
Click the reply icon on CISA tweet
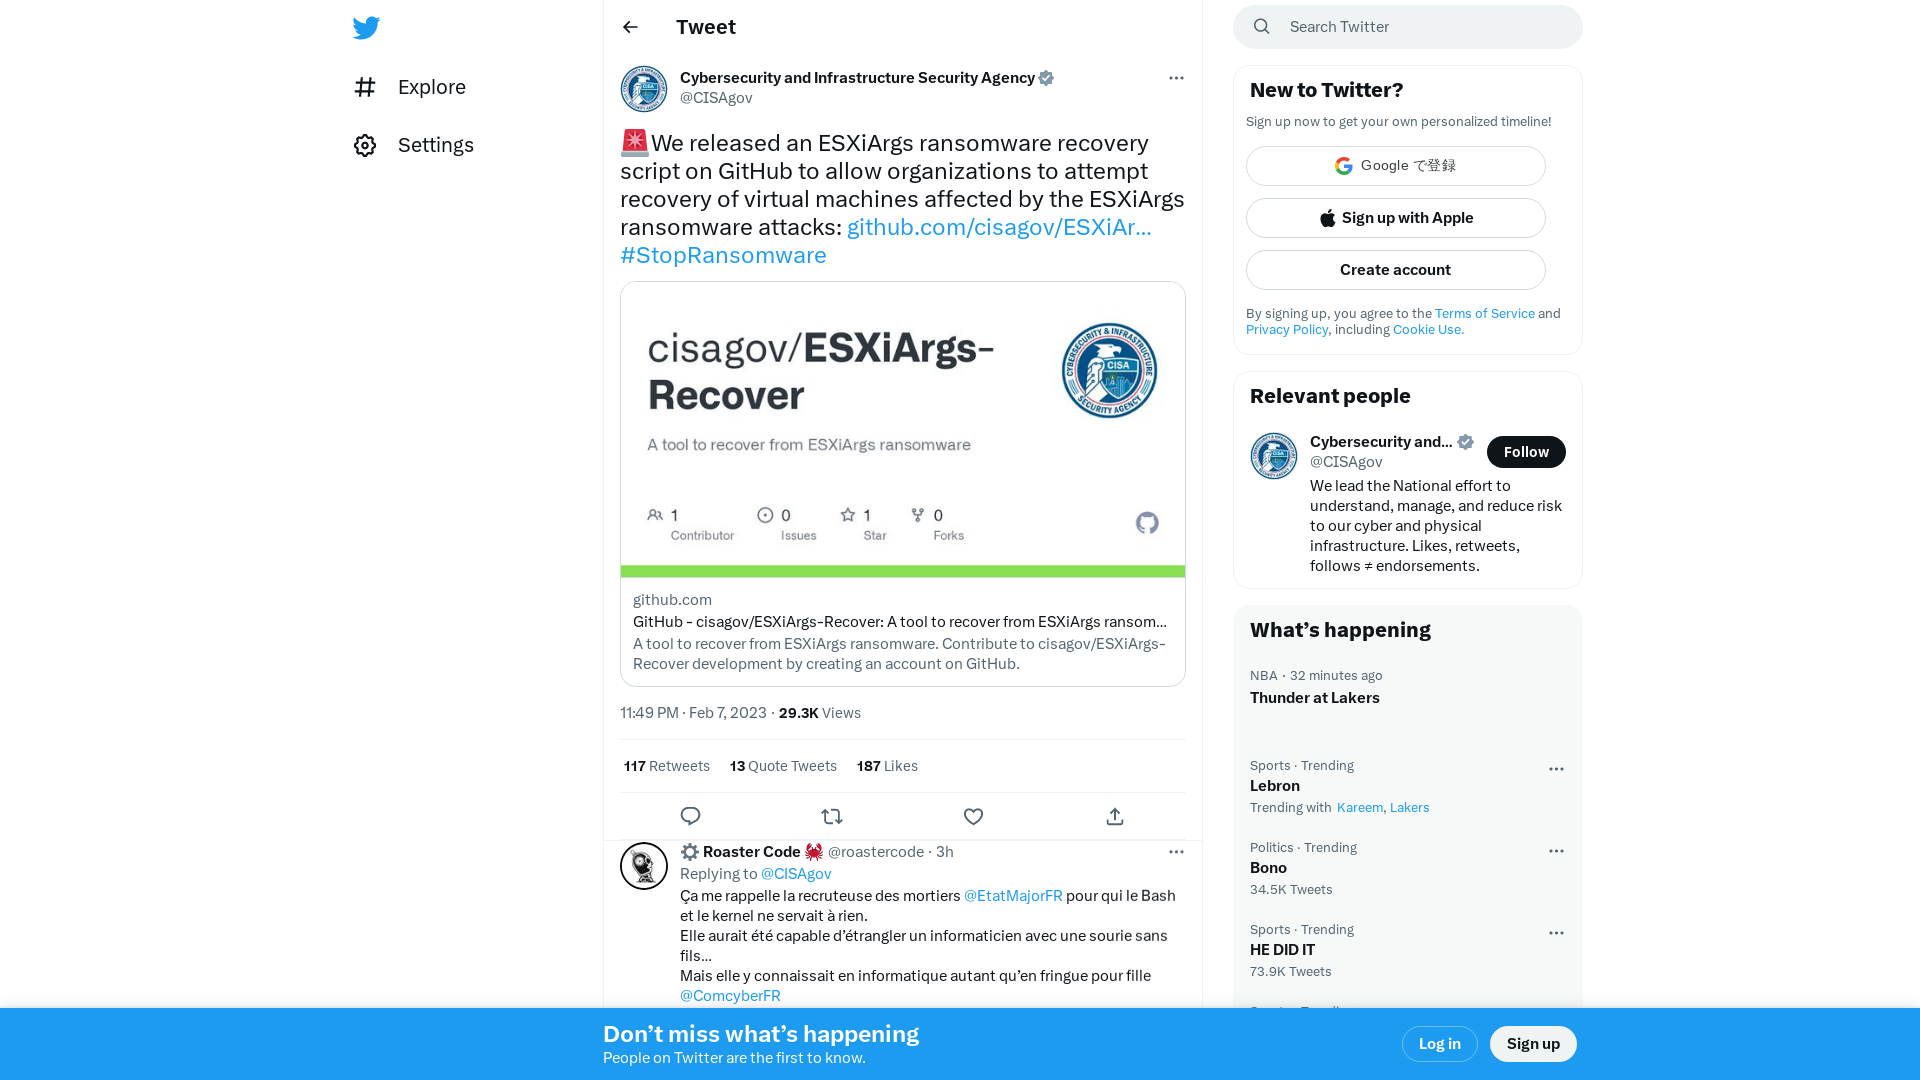[x=690, y=816]
